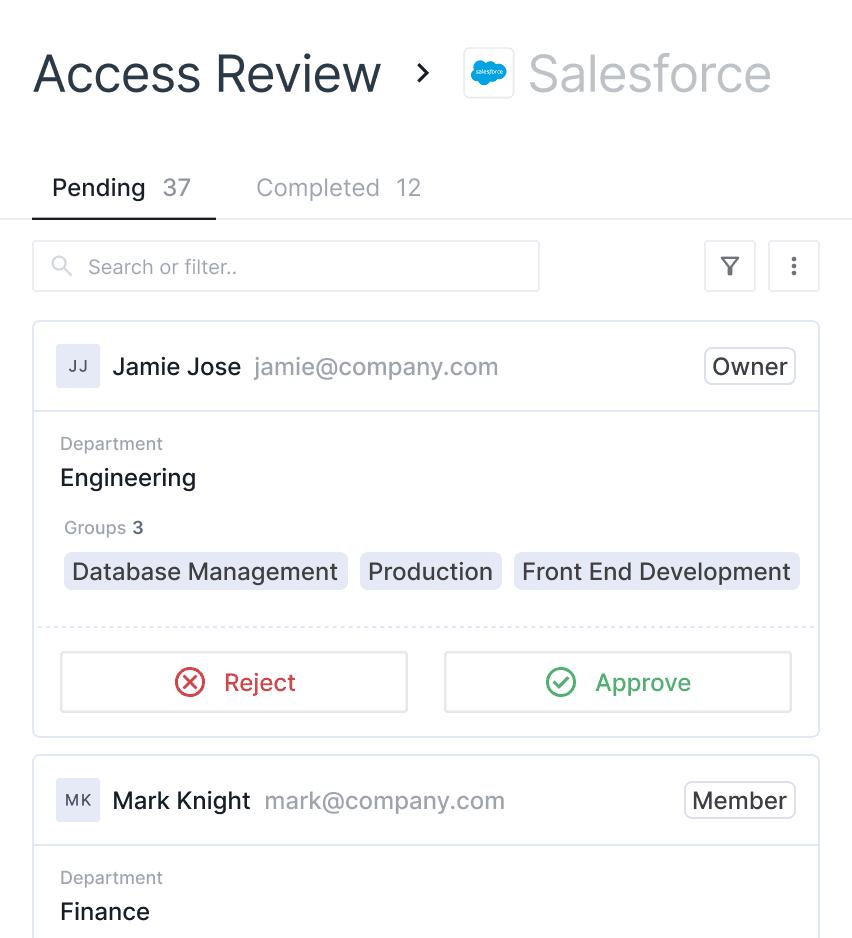
Task: Select the Front End Development group tag
Action: pos(656,571)
